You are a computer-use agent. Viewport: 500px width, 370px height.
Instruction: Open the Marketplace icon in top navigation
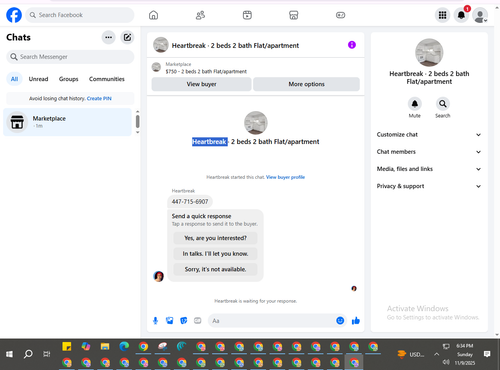(x=294, y=15)
